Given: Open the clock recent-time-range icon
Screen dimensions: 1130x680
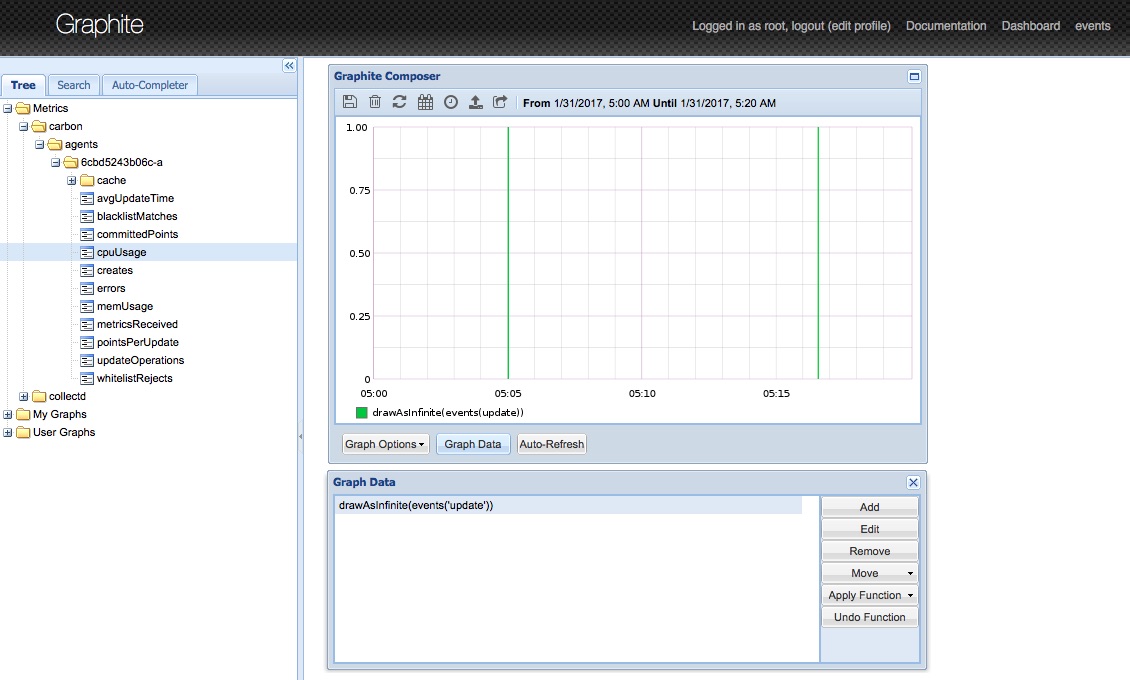Looking at the screenshot, I should [450, 102].
